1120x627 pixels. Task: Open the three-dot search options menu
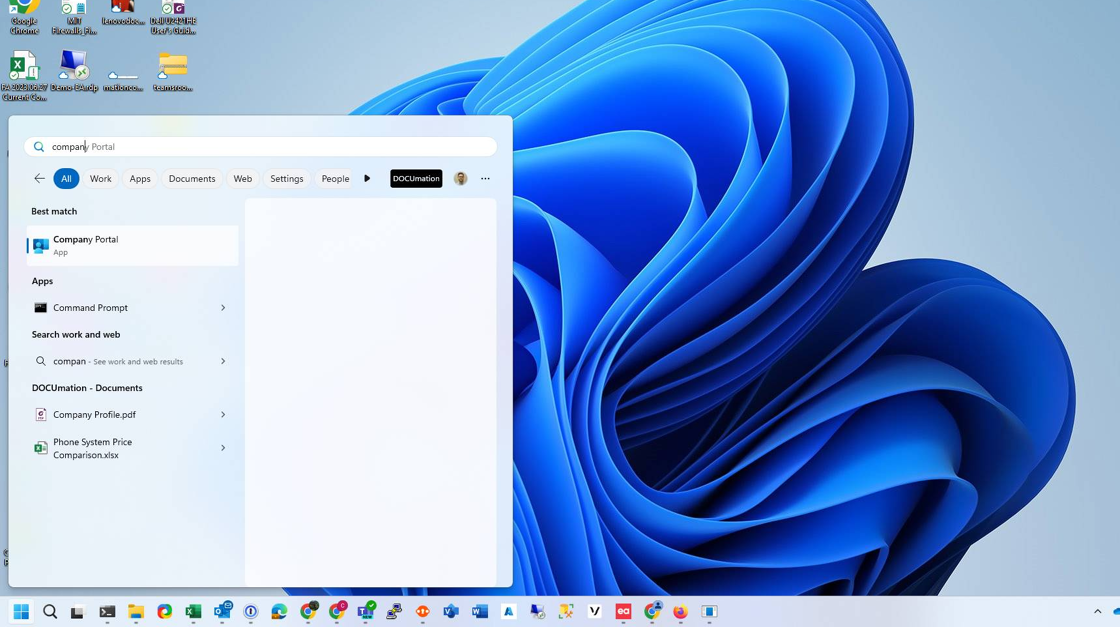pos(486,179)
